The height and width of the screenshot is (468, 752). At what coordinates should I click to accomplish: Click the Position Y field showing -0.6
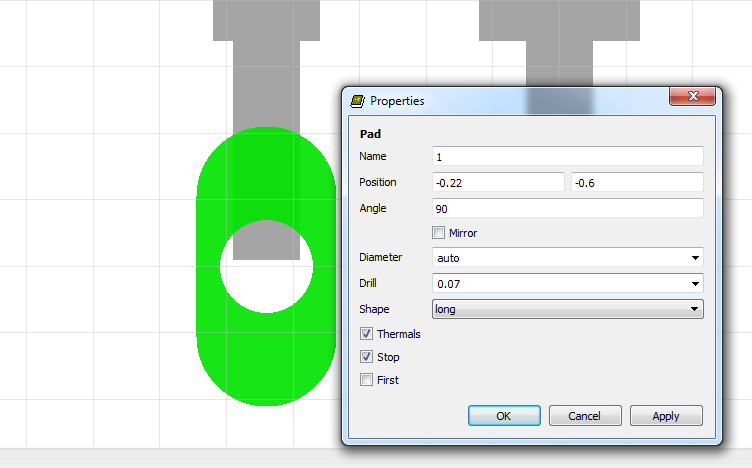click(x=637, y=182)
